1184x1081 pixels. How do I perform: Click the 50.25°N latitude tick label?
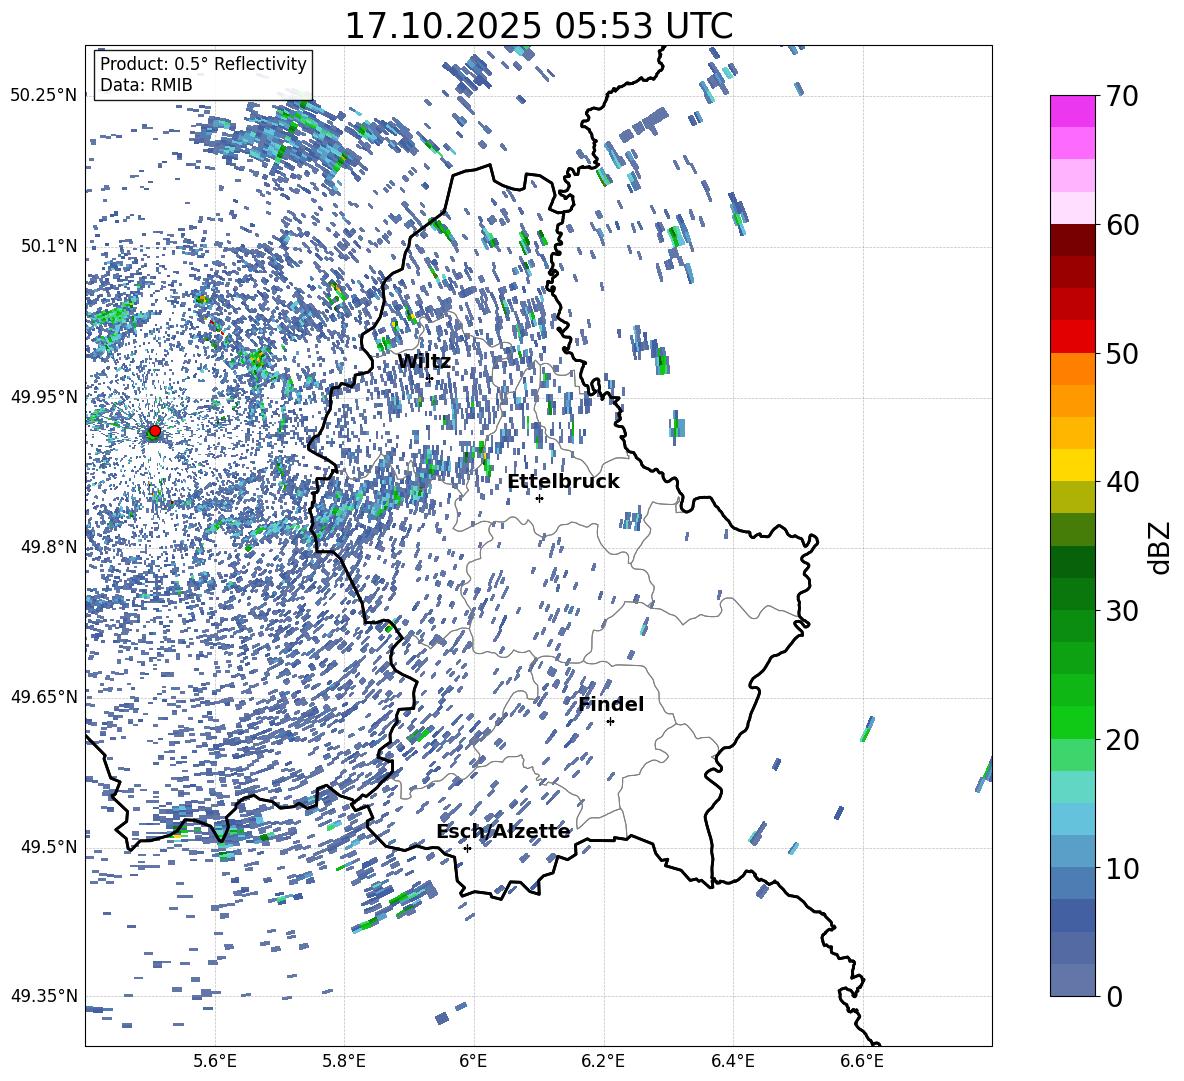43,95
